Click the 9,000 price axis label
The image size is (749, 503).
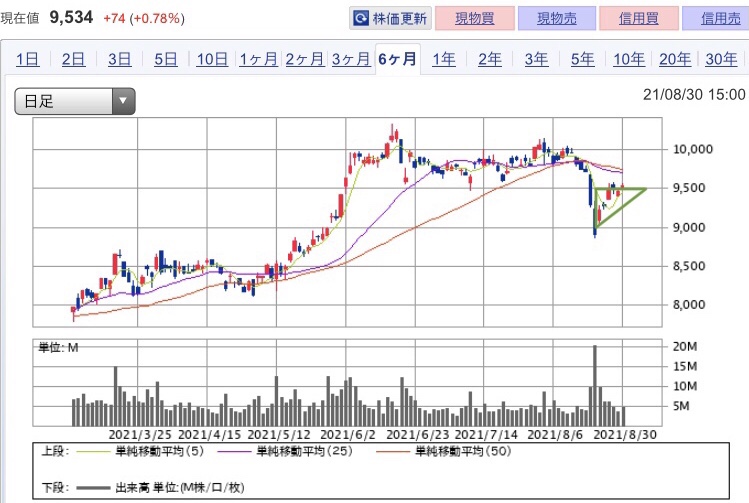point(689,227)
